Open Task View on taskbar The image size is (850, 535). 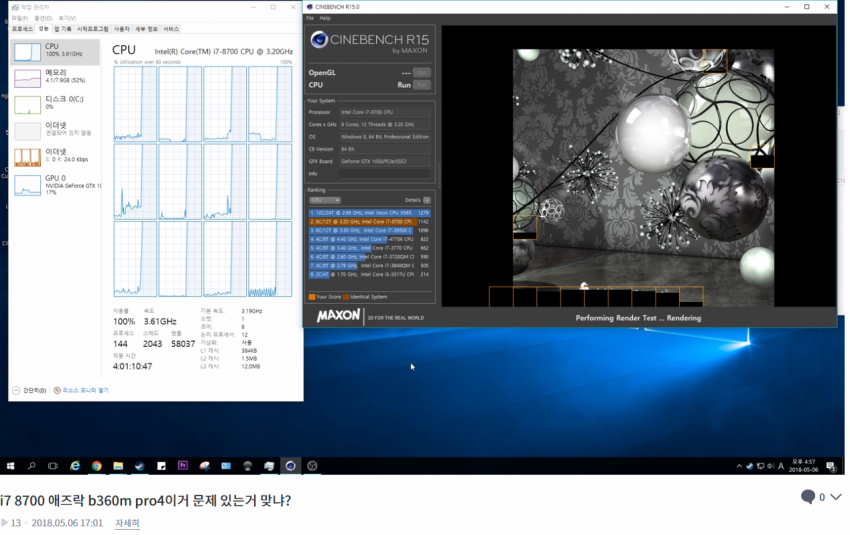(x=53, y=466)
